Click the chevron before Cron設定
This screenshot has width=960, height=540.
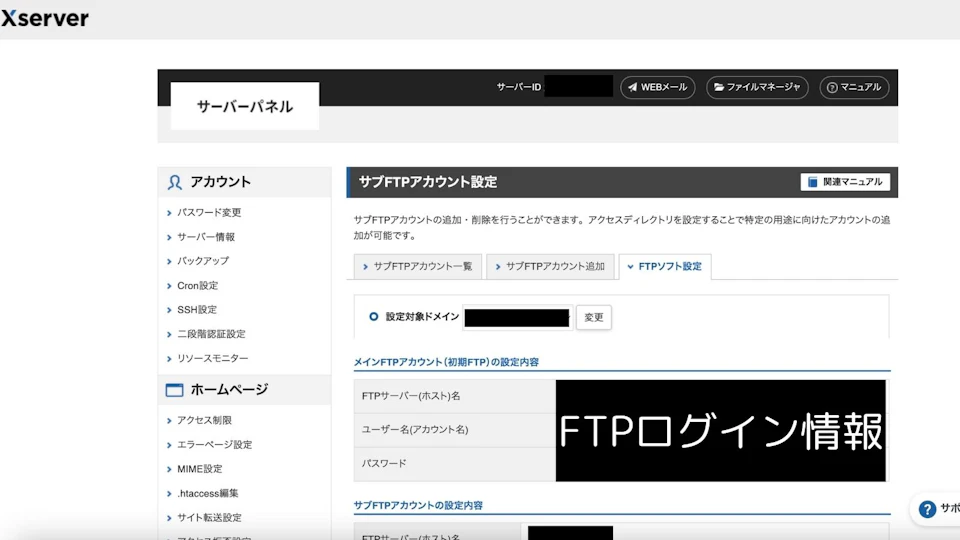tap(169, 286)
